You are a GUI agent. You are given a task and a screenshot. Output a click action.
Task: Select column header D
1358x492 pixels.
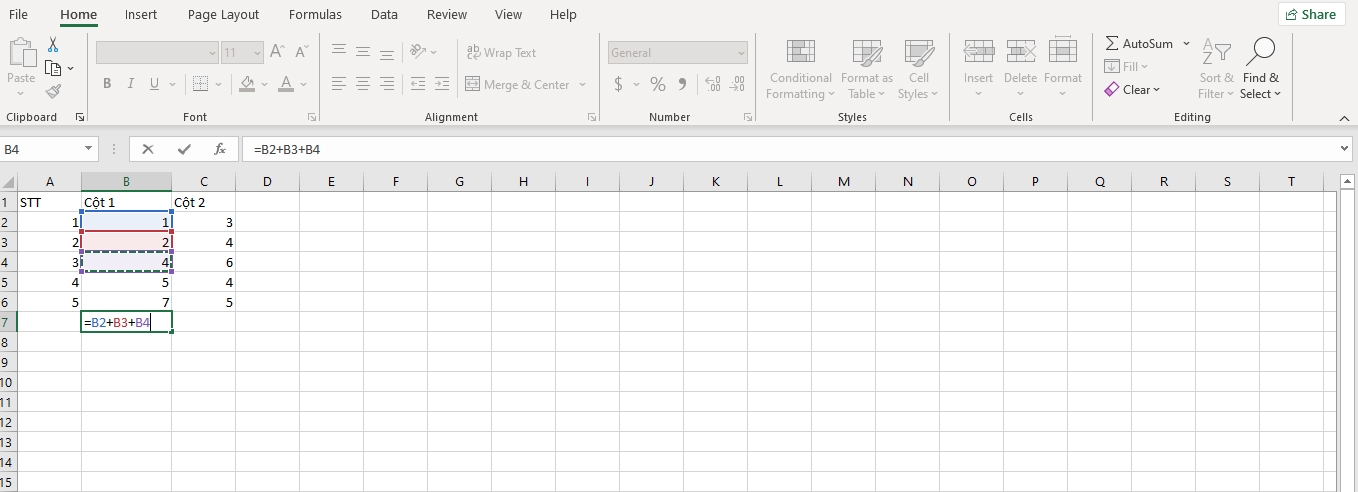(x=267, y=181)
